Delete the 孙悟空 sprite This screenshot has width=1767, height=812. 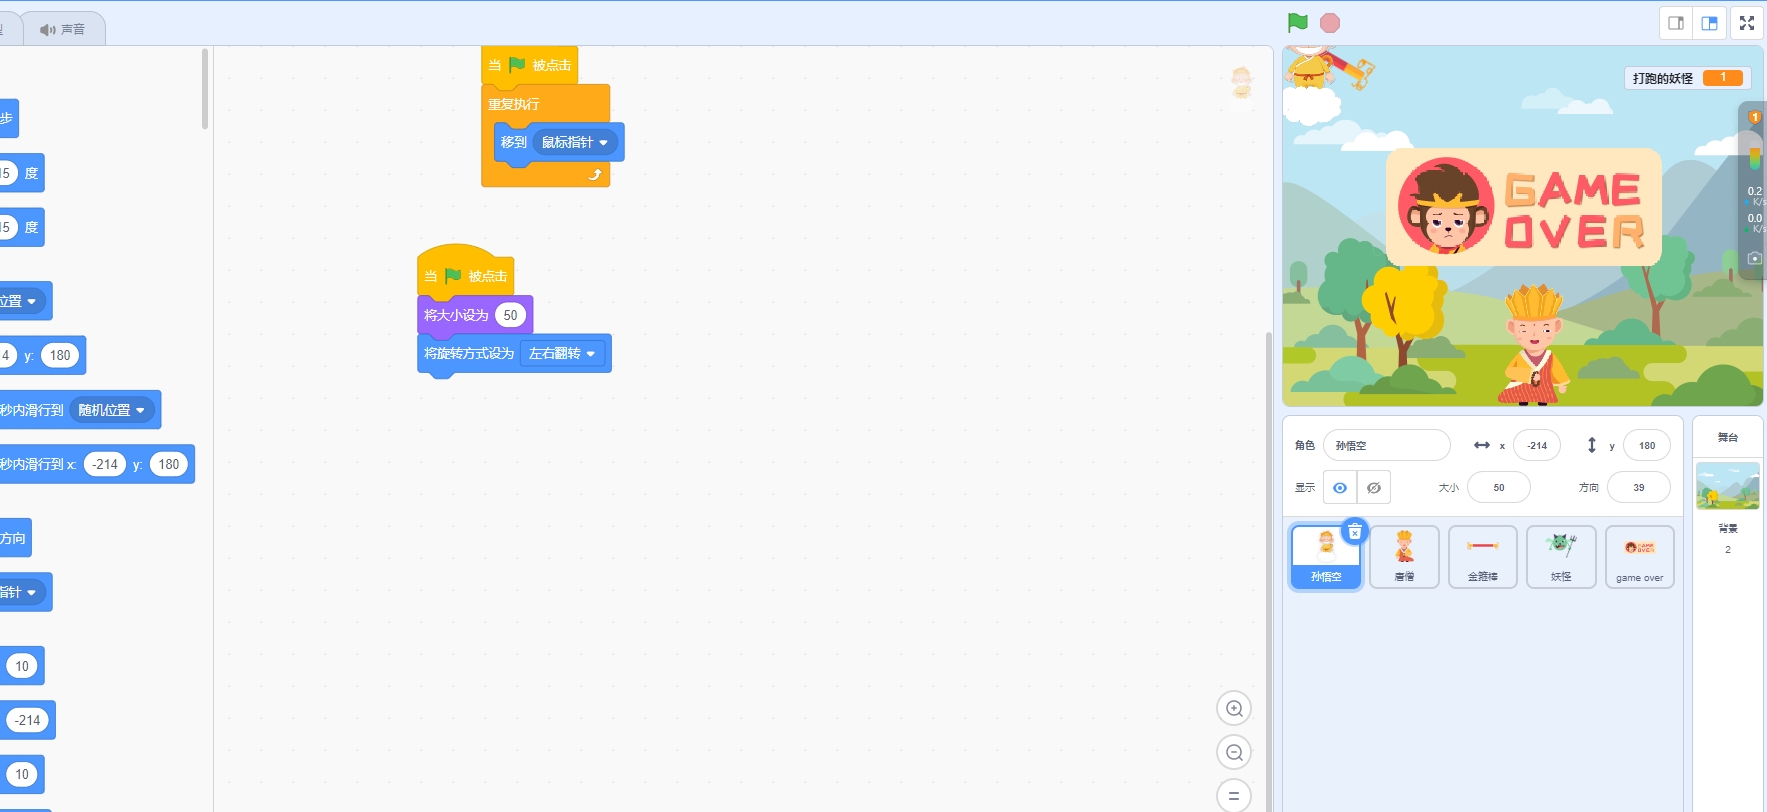(1355, 532)
